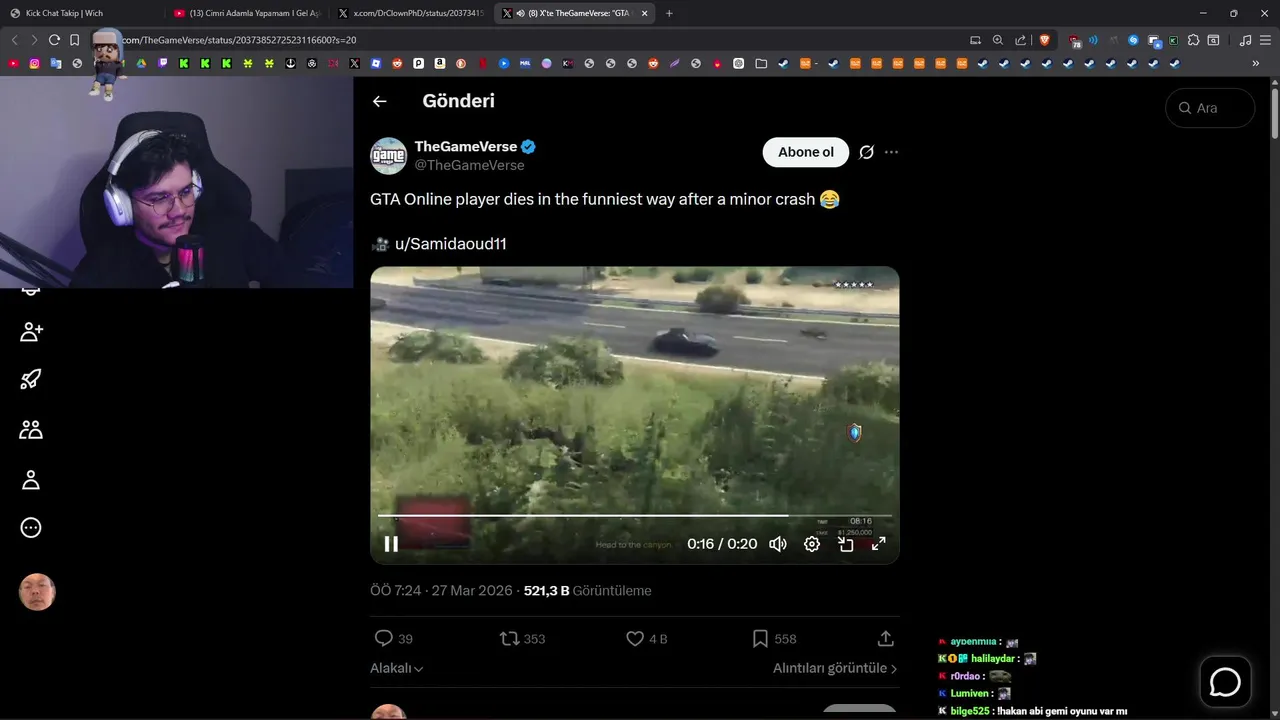Bookmark the post showing 558 saves
This screenshot has width=1280, height=720.
(760, 638)
